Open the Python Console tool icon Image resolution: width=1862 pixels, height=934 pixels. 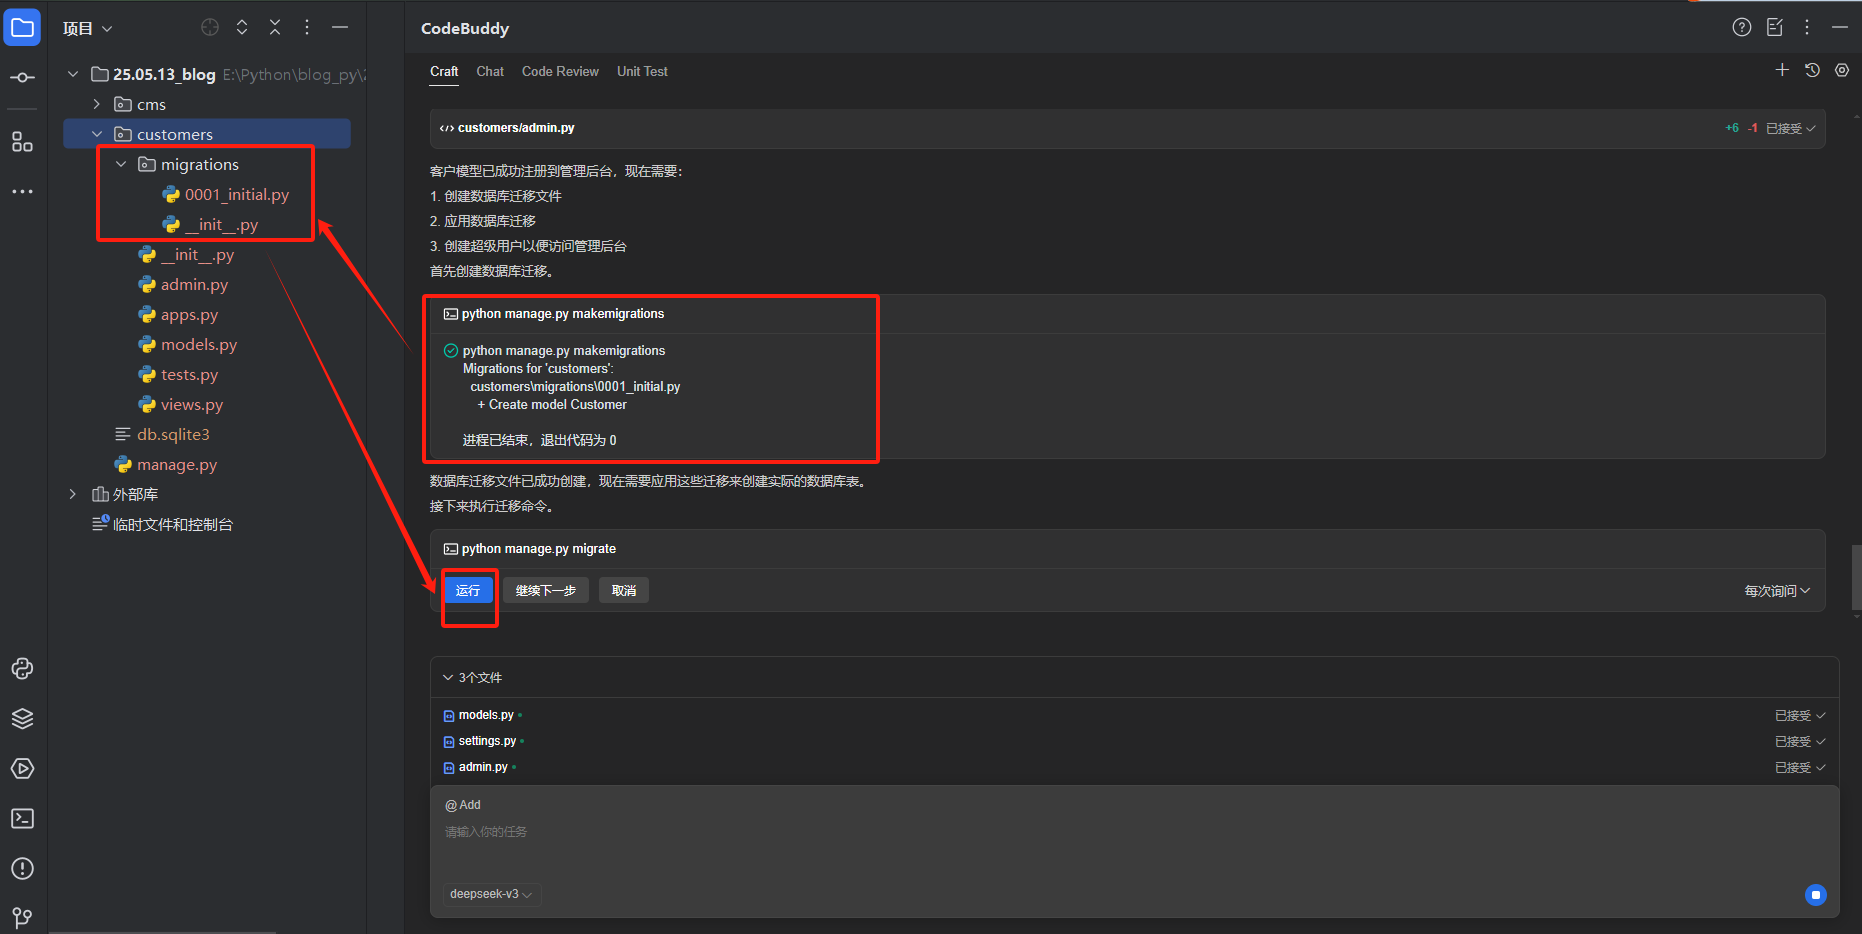pos(22,669)
